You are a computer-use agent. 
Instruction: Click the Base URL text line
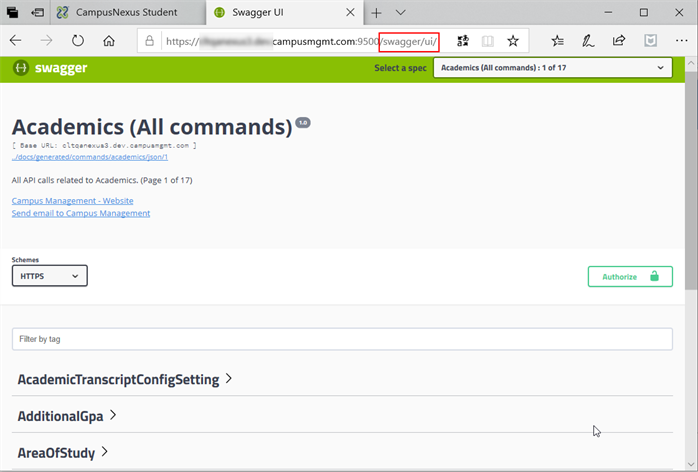104,146
